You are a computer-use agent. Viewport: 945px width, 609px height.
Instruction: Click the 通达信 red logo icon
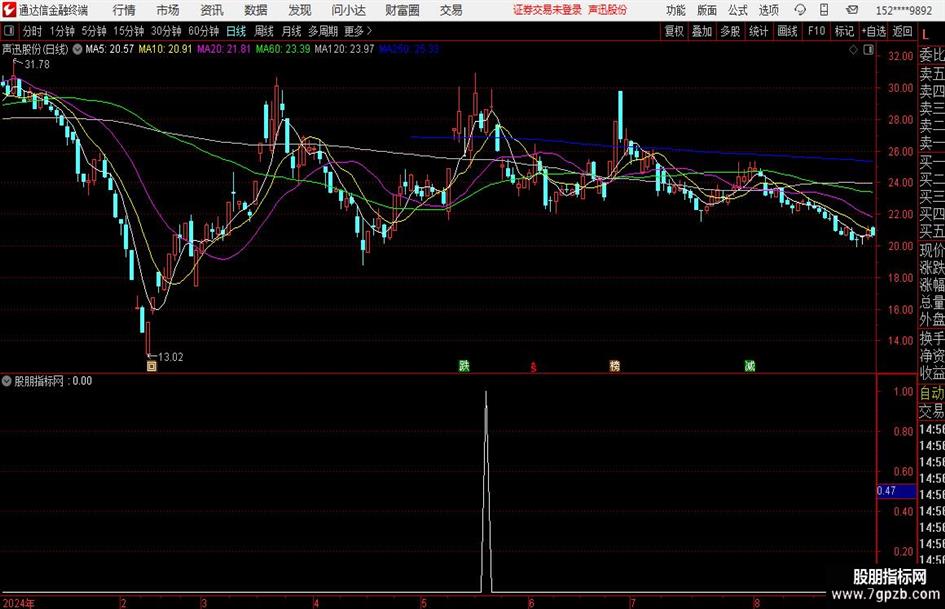[9, 10]
